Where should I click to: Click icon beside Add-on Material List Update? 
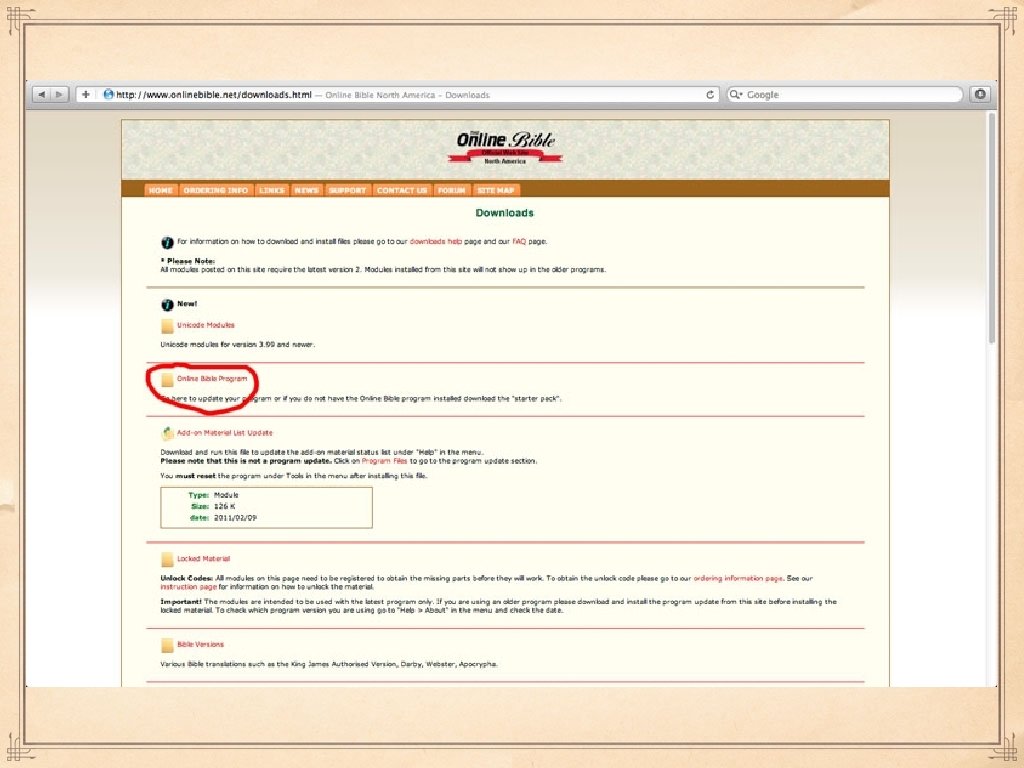[x=167, y=433]
